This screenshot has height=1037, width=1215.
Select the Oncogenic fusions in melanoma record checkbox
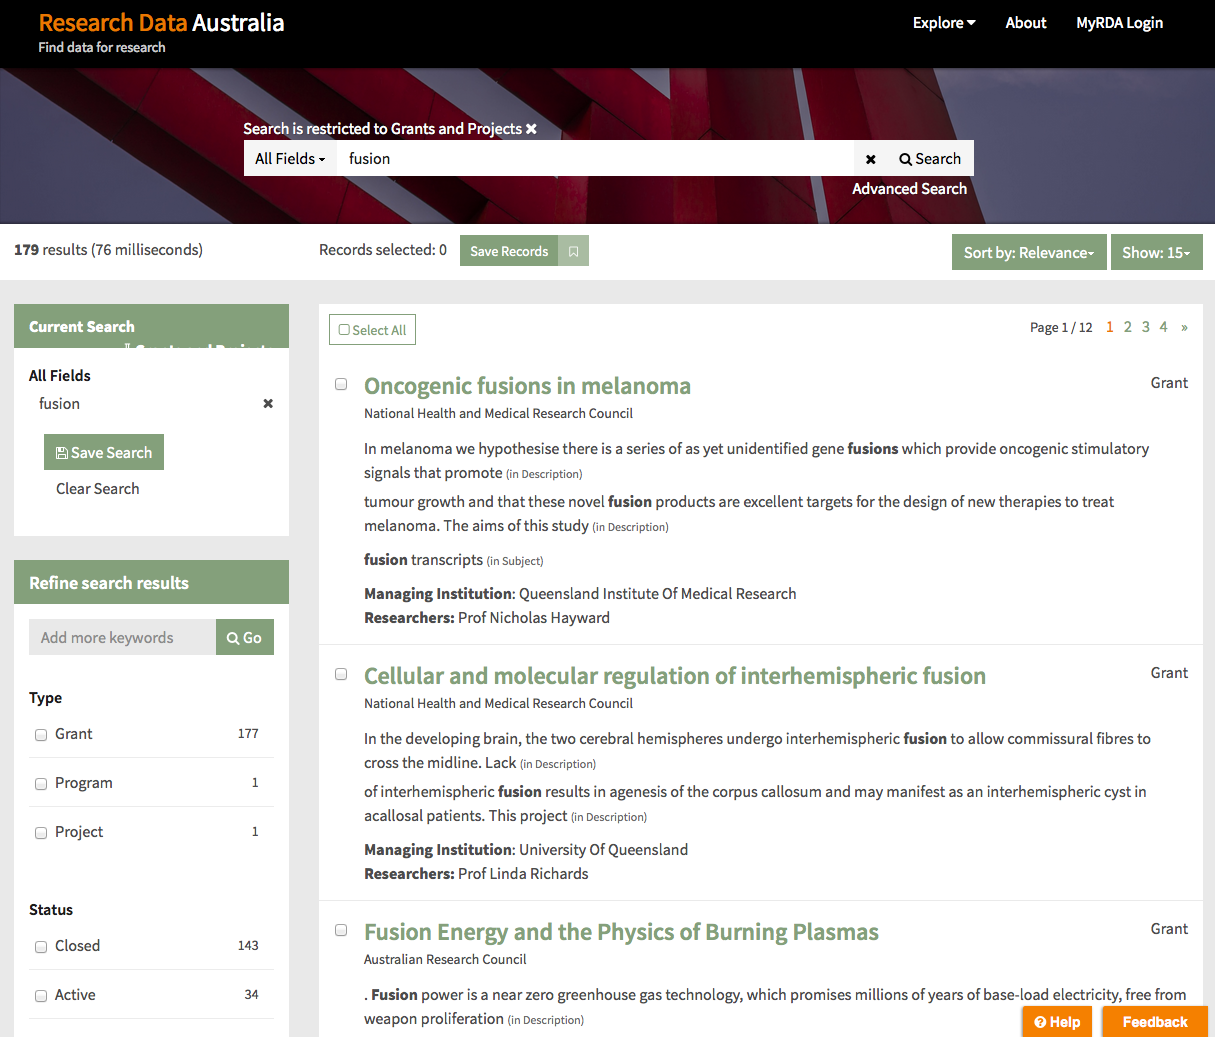click(341, 384)
